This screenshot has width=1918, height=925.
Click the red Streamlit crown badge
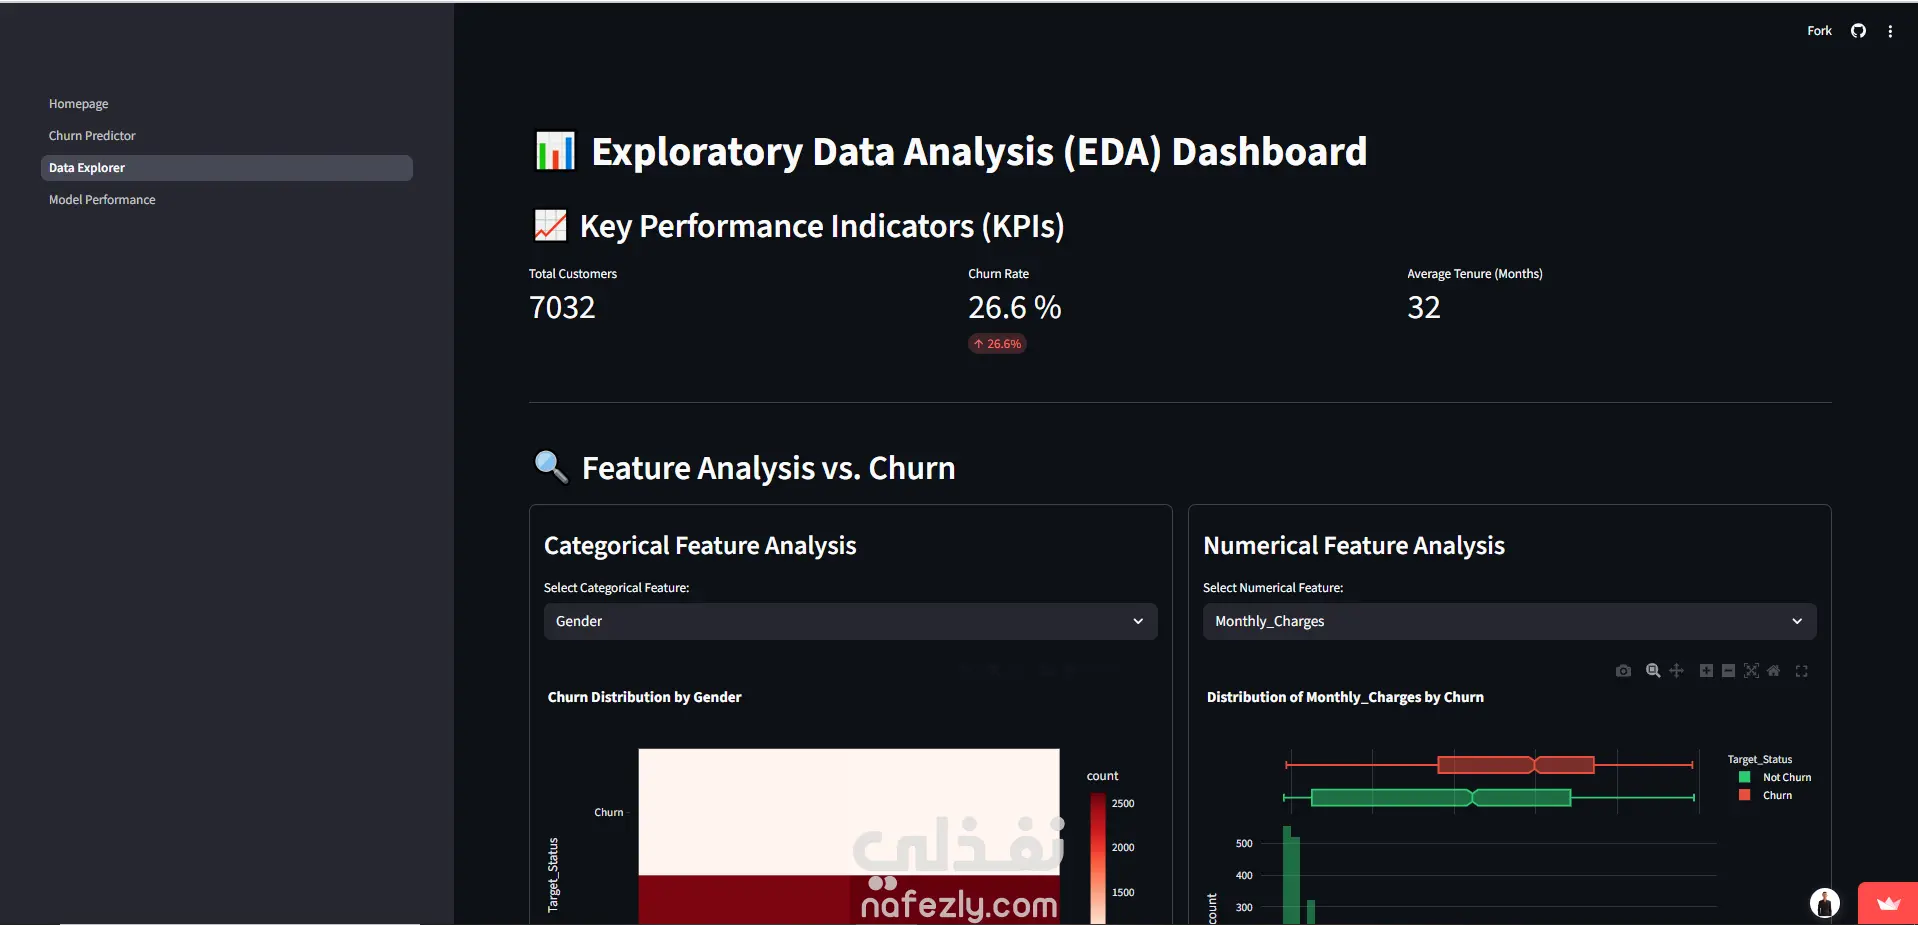tap(1888, 904)
